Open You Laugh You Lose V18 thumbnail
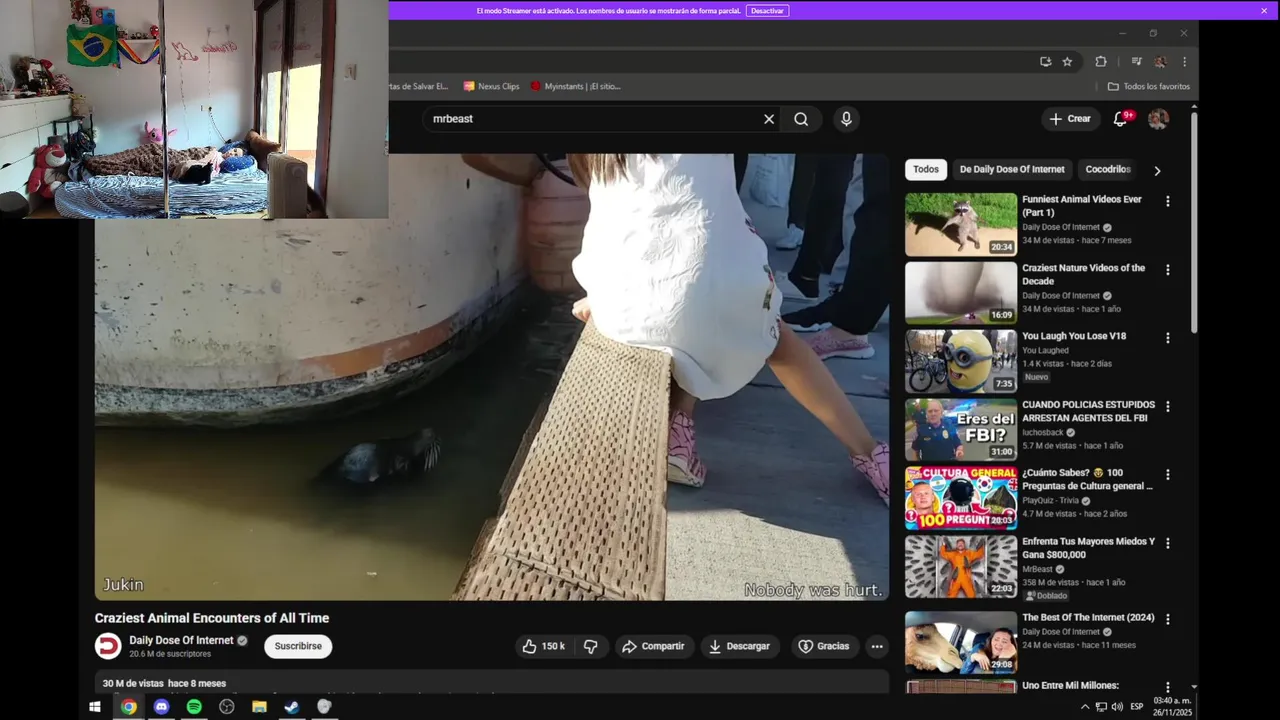This screenshot has width=1280, height=720. point(961,362)
